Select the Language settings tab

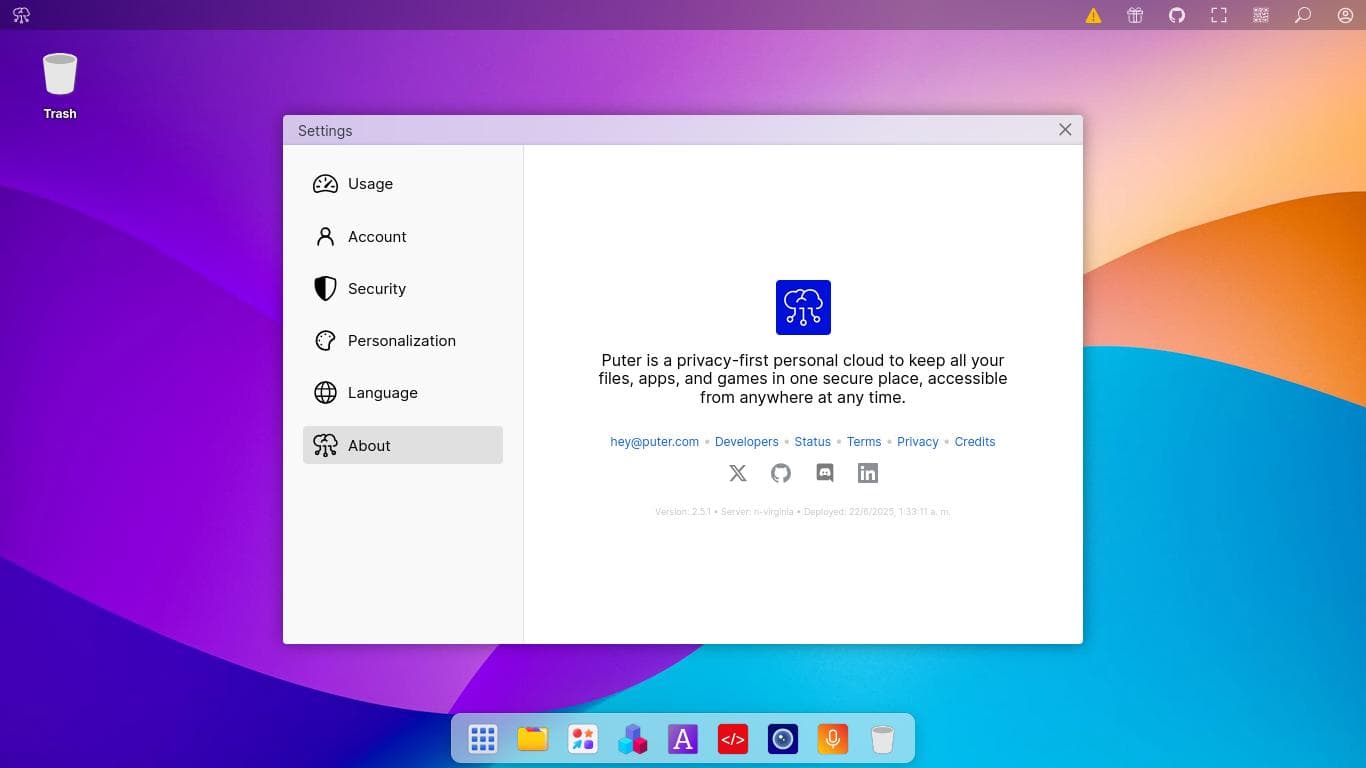(x=403, y=392)
